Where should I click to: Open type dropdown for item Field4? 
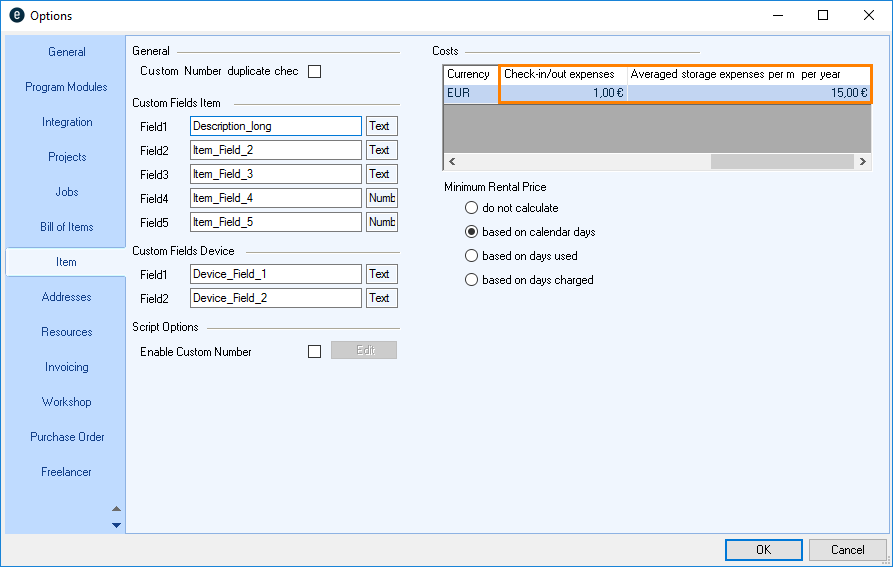[x=381, y=198]
